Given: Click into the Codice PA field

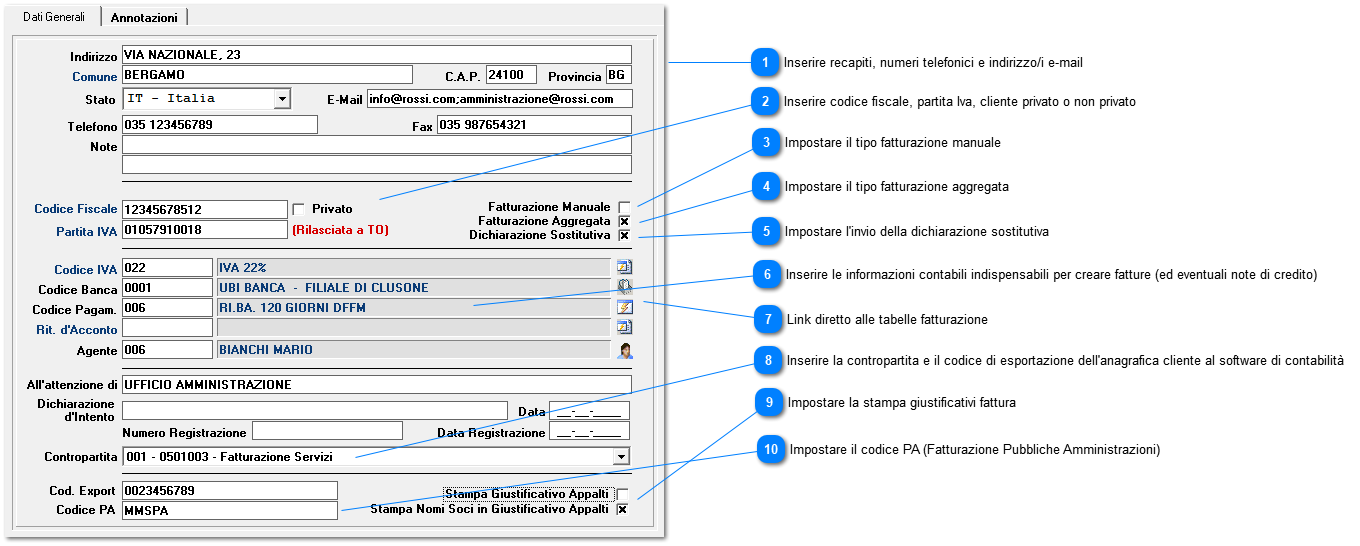Looking at the screenshot, I should 230,510.
